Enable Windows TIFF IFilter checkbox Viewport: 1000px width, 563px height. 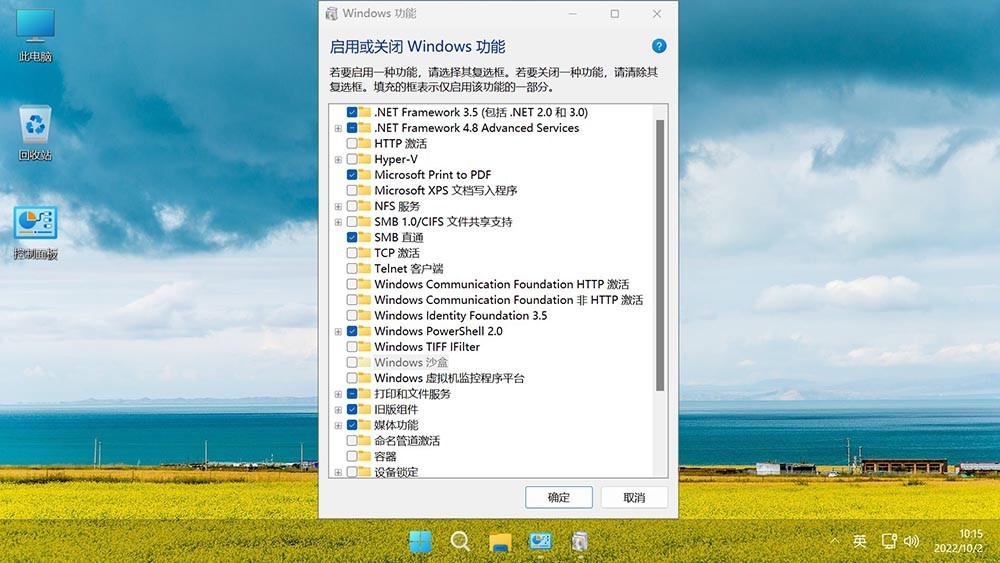351,347
